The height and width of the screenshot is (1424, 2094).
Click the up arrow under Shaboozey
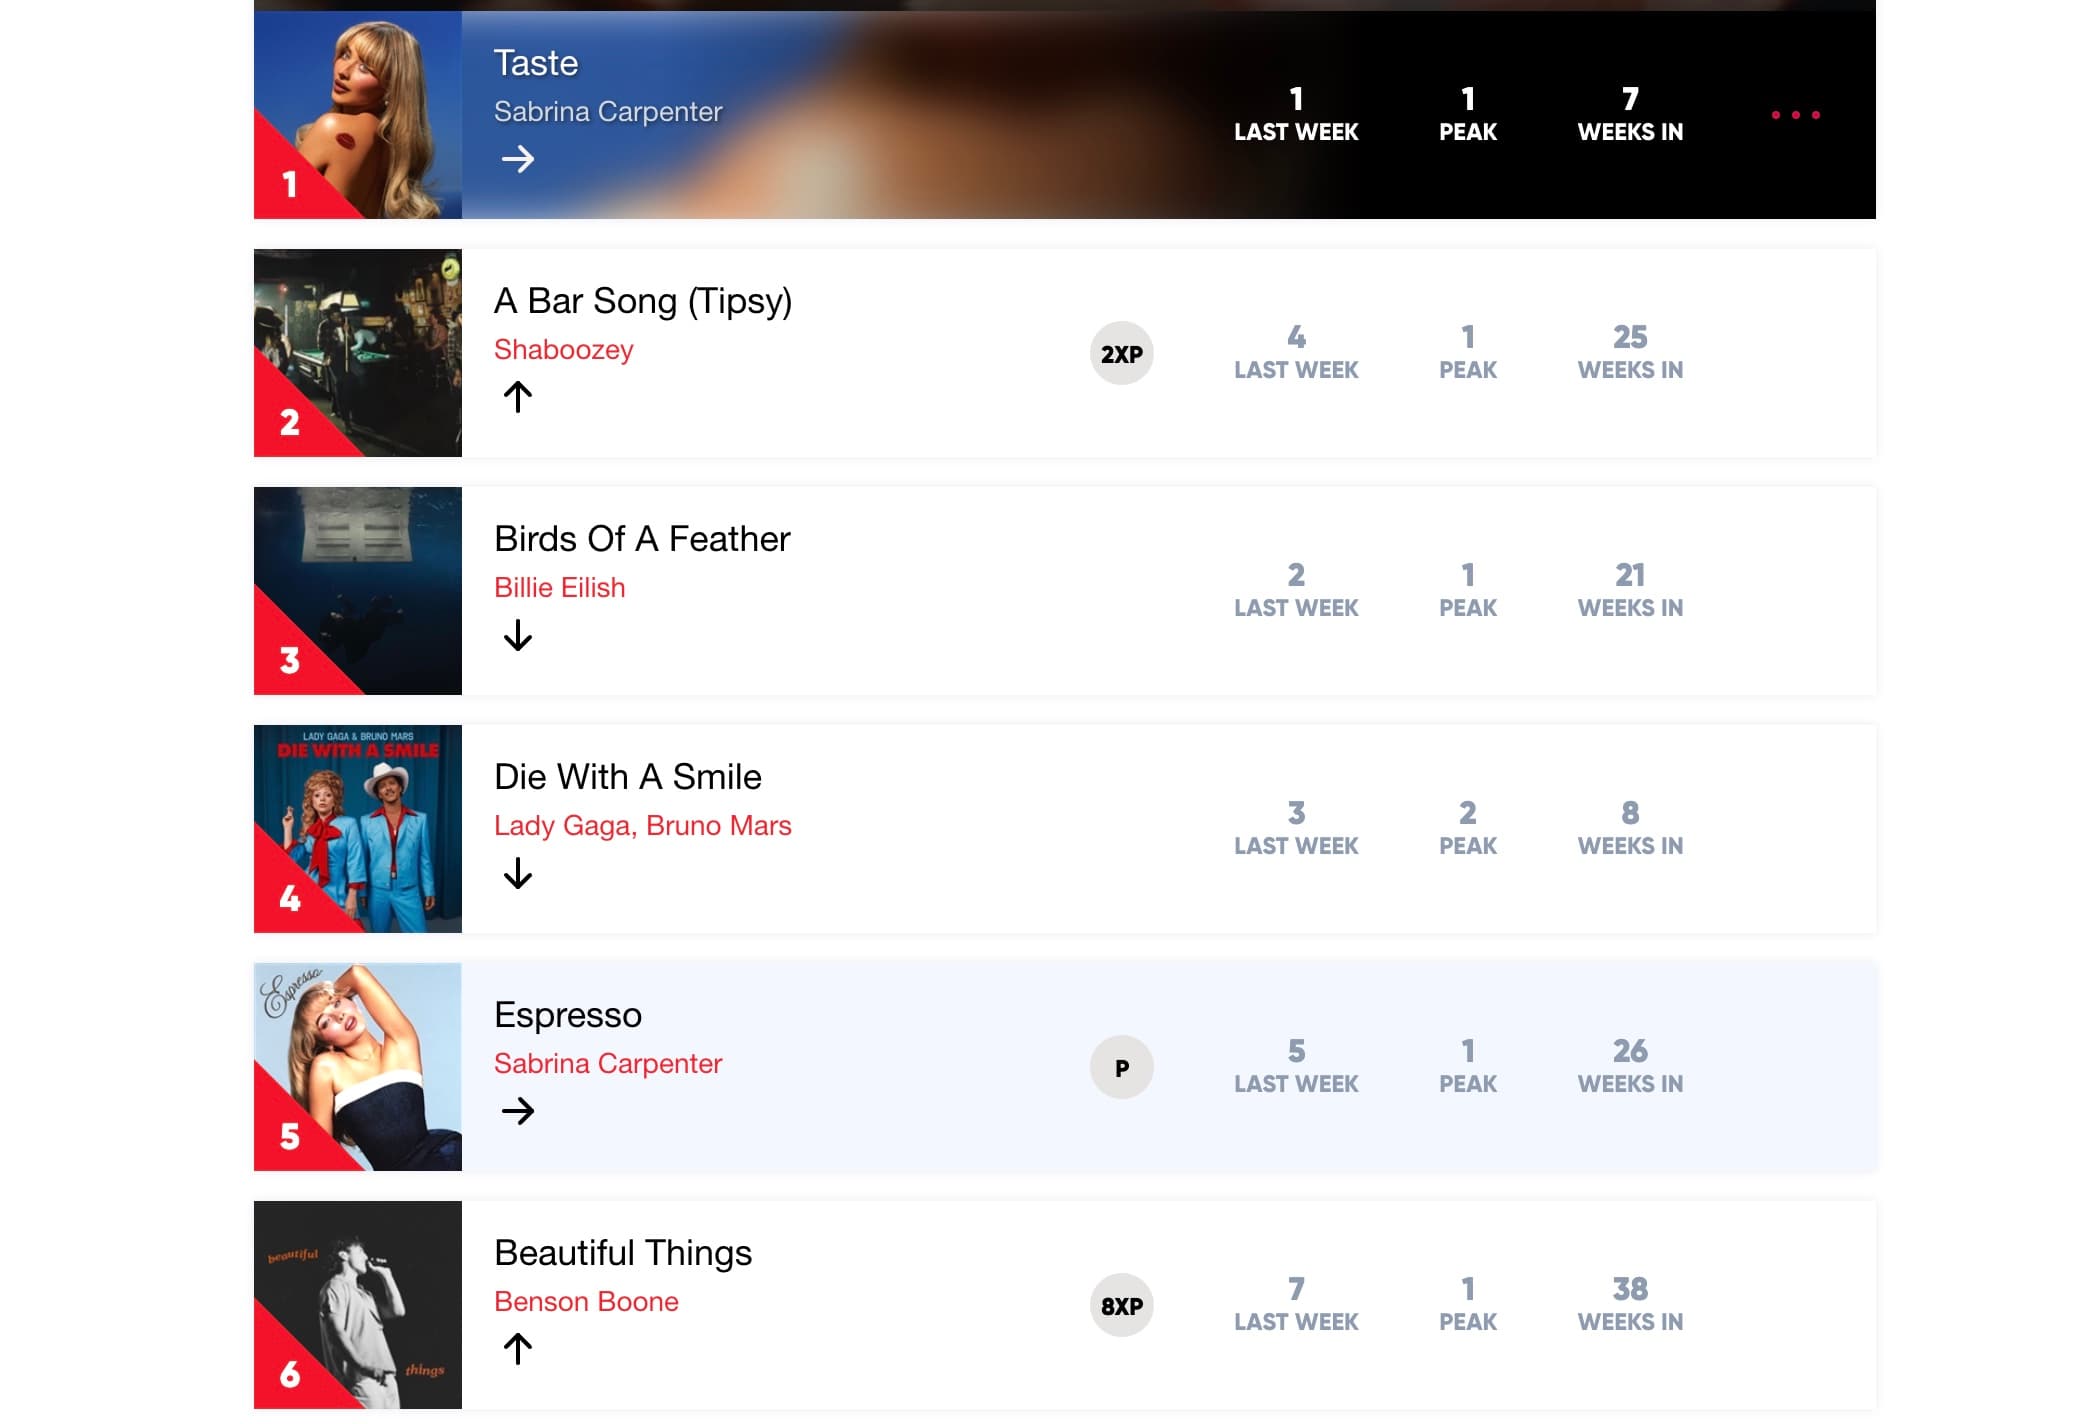[517, 397]
